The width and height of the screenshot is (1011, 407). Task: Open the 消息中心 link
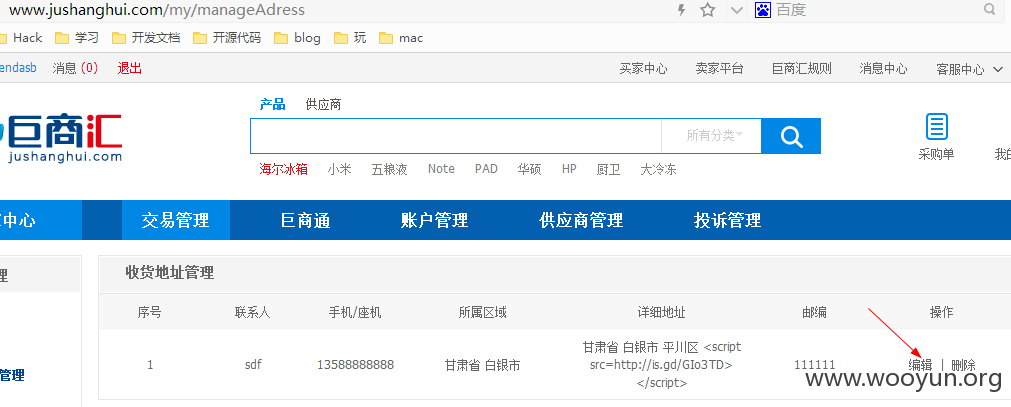(883, 69)
